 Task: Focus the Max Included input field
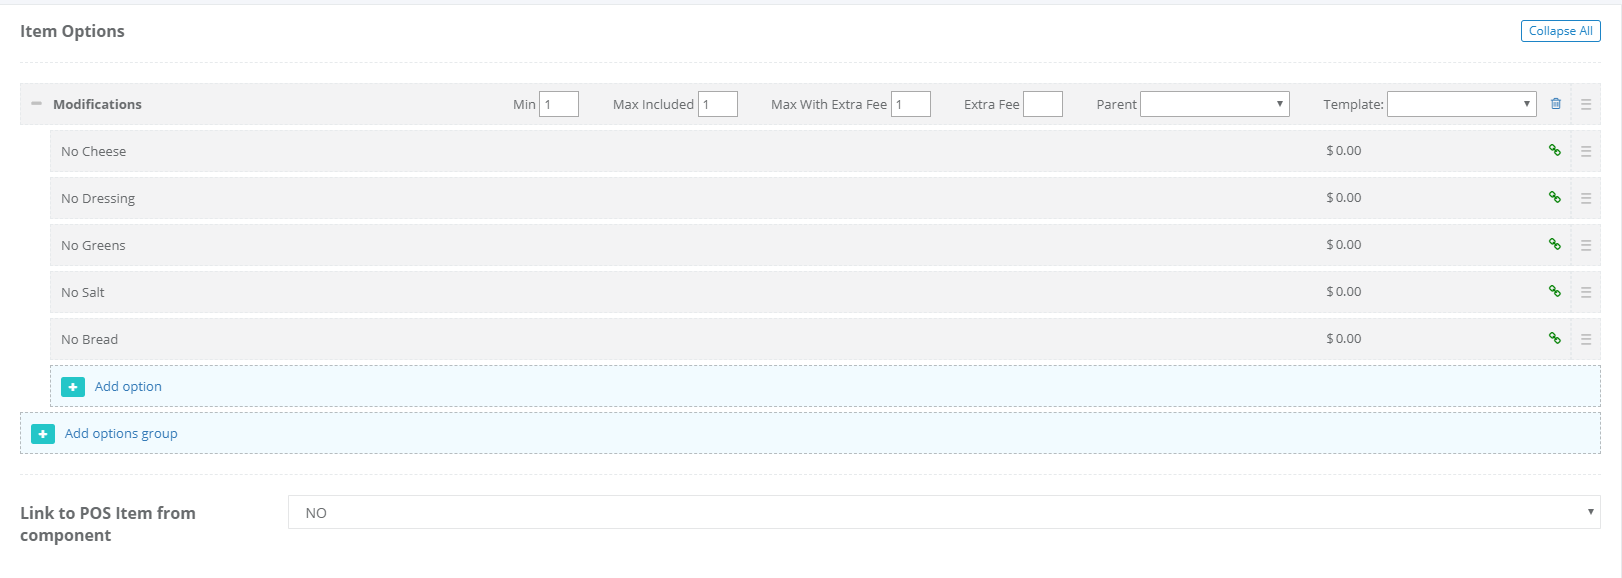point(718,104)
